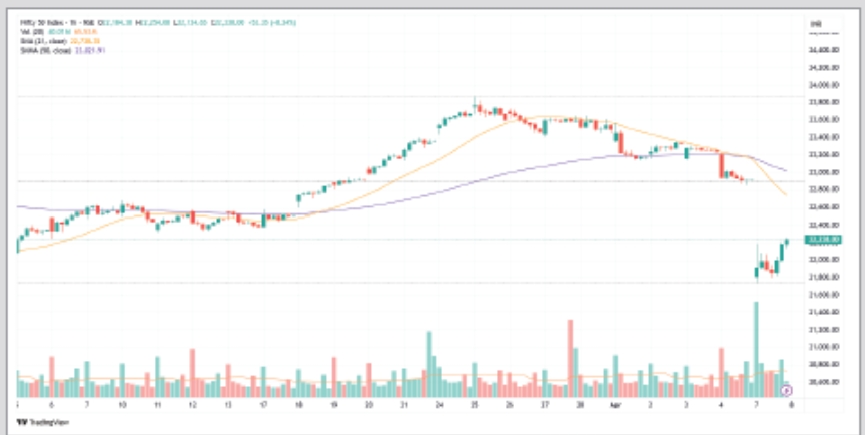Image resolution: width=865 pixels, height=435 pixels.
Task: Click the Apr label on the time axis
Action: point(615,405)
